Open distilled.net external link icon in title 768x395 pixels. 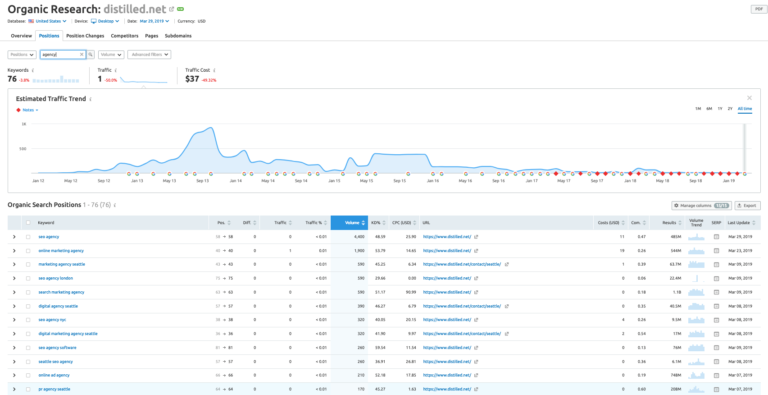[171, 9]
